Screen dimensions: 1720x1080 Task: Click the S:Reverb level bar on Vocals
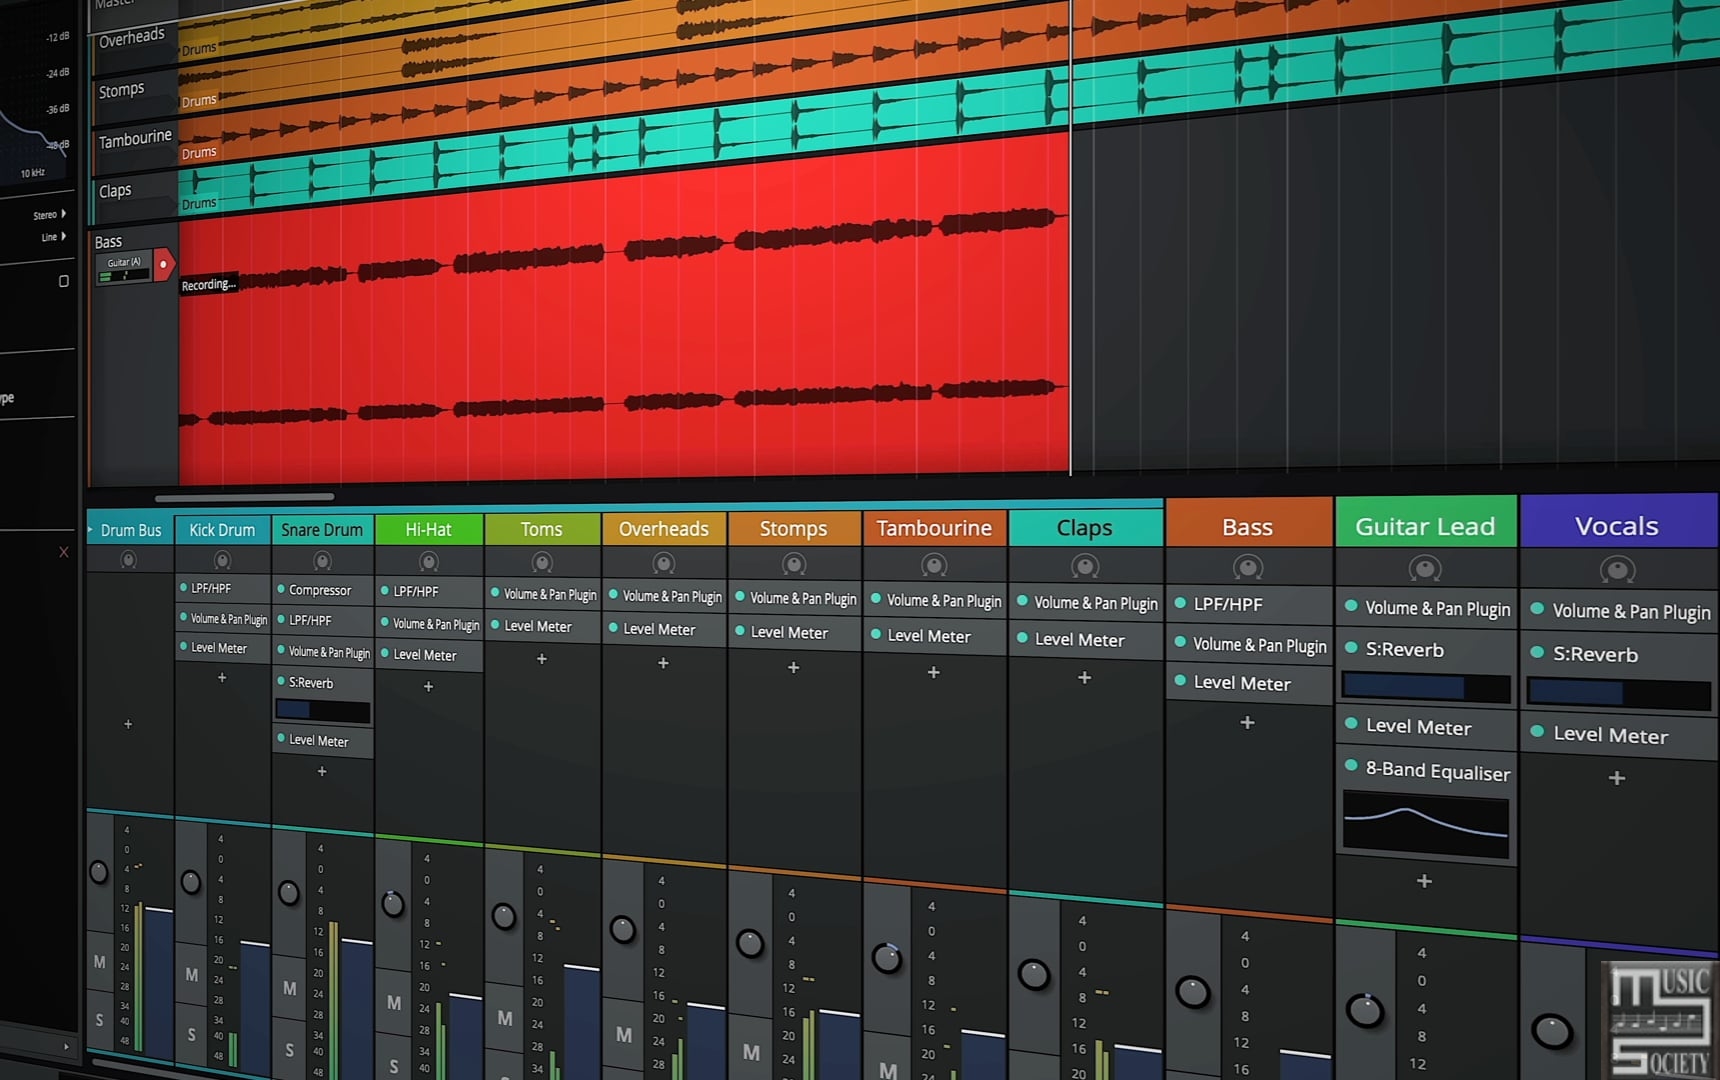click(x=1619, y=693)
